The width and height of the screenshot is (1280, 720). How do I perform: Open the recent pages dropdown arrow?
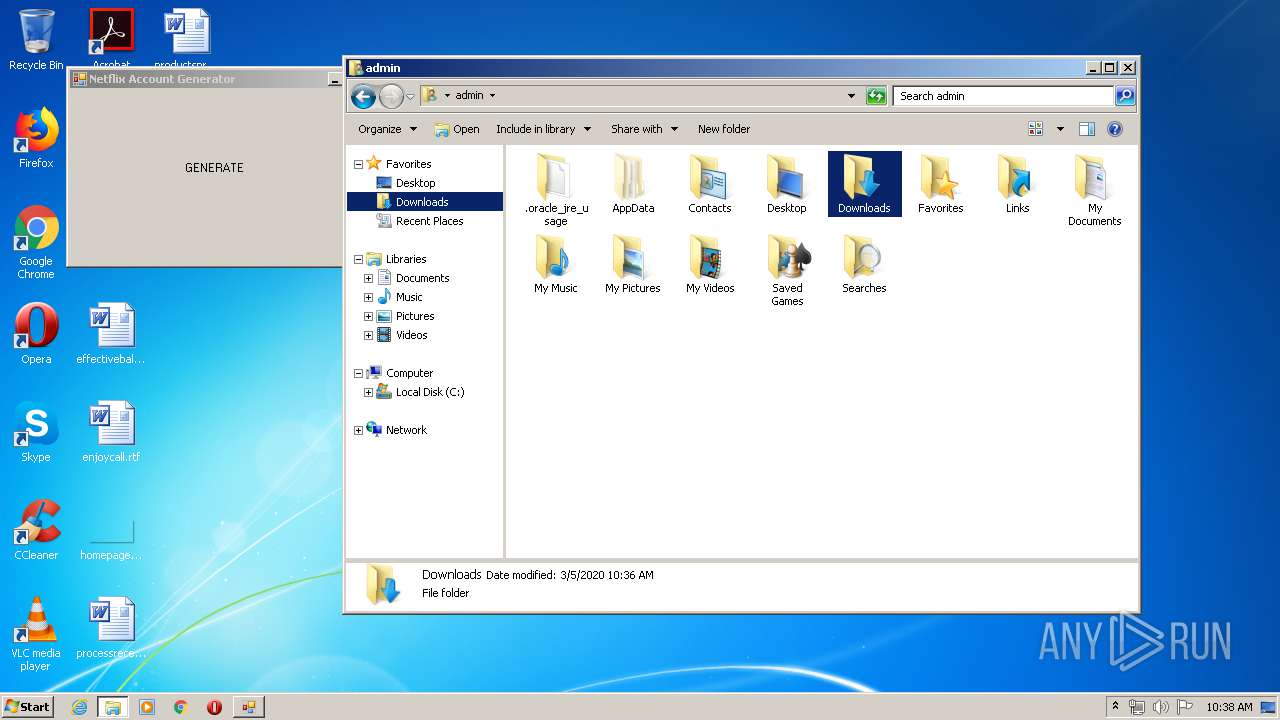click(410, 96)
